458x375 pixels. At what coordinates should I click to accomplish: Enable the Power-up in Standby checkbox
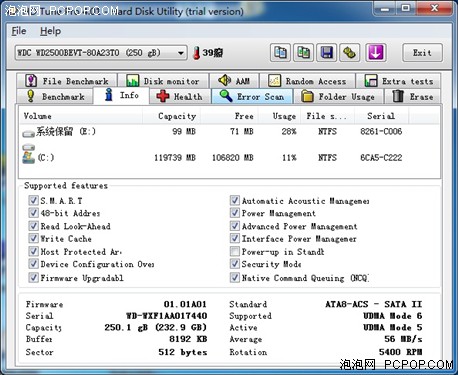tap(235, 251)
